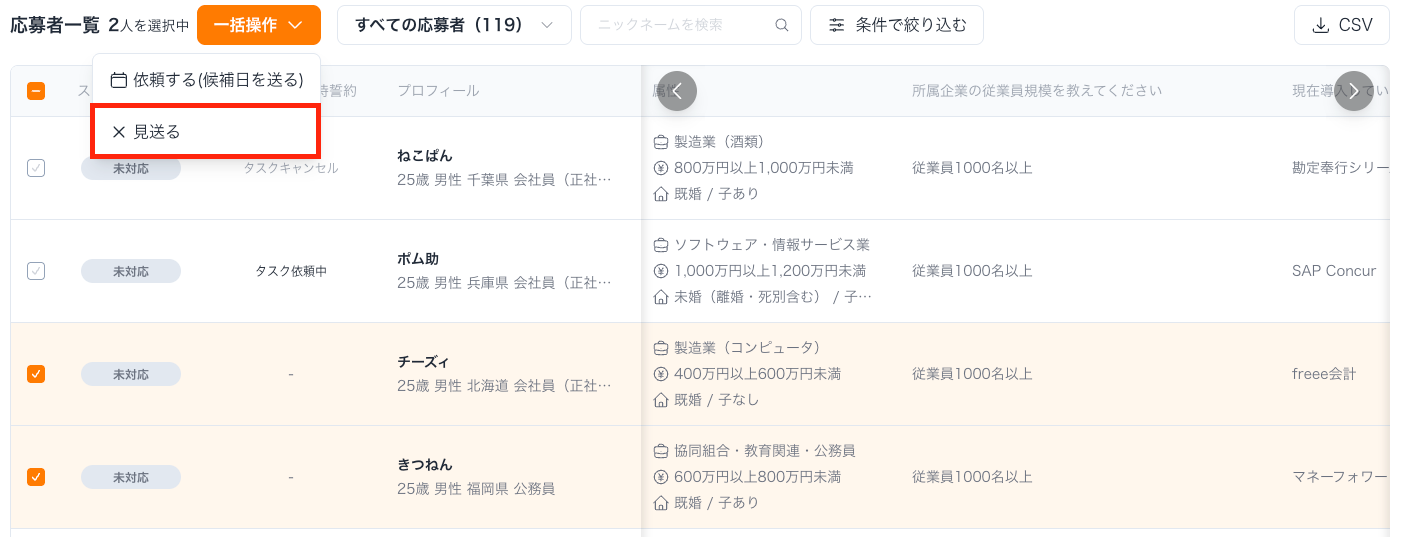
Task: Click briefcase icon in ねこぱん's row
Action: [661, 142]
